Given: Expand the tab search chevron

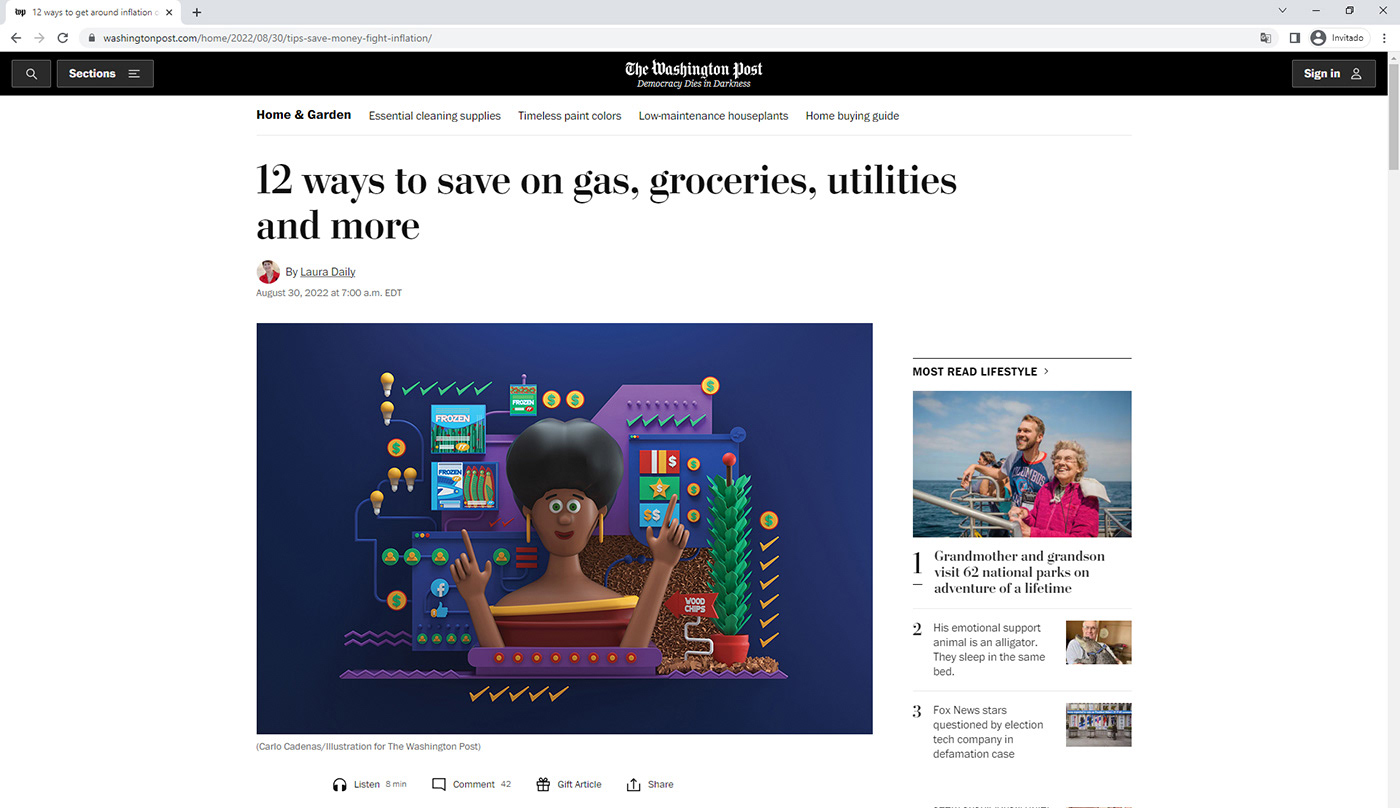Looking at the screenshot, I should [x=1283, y=11].
